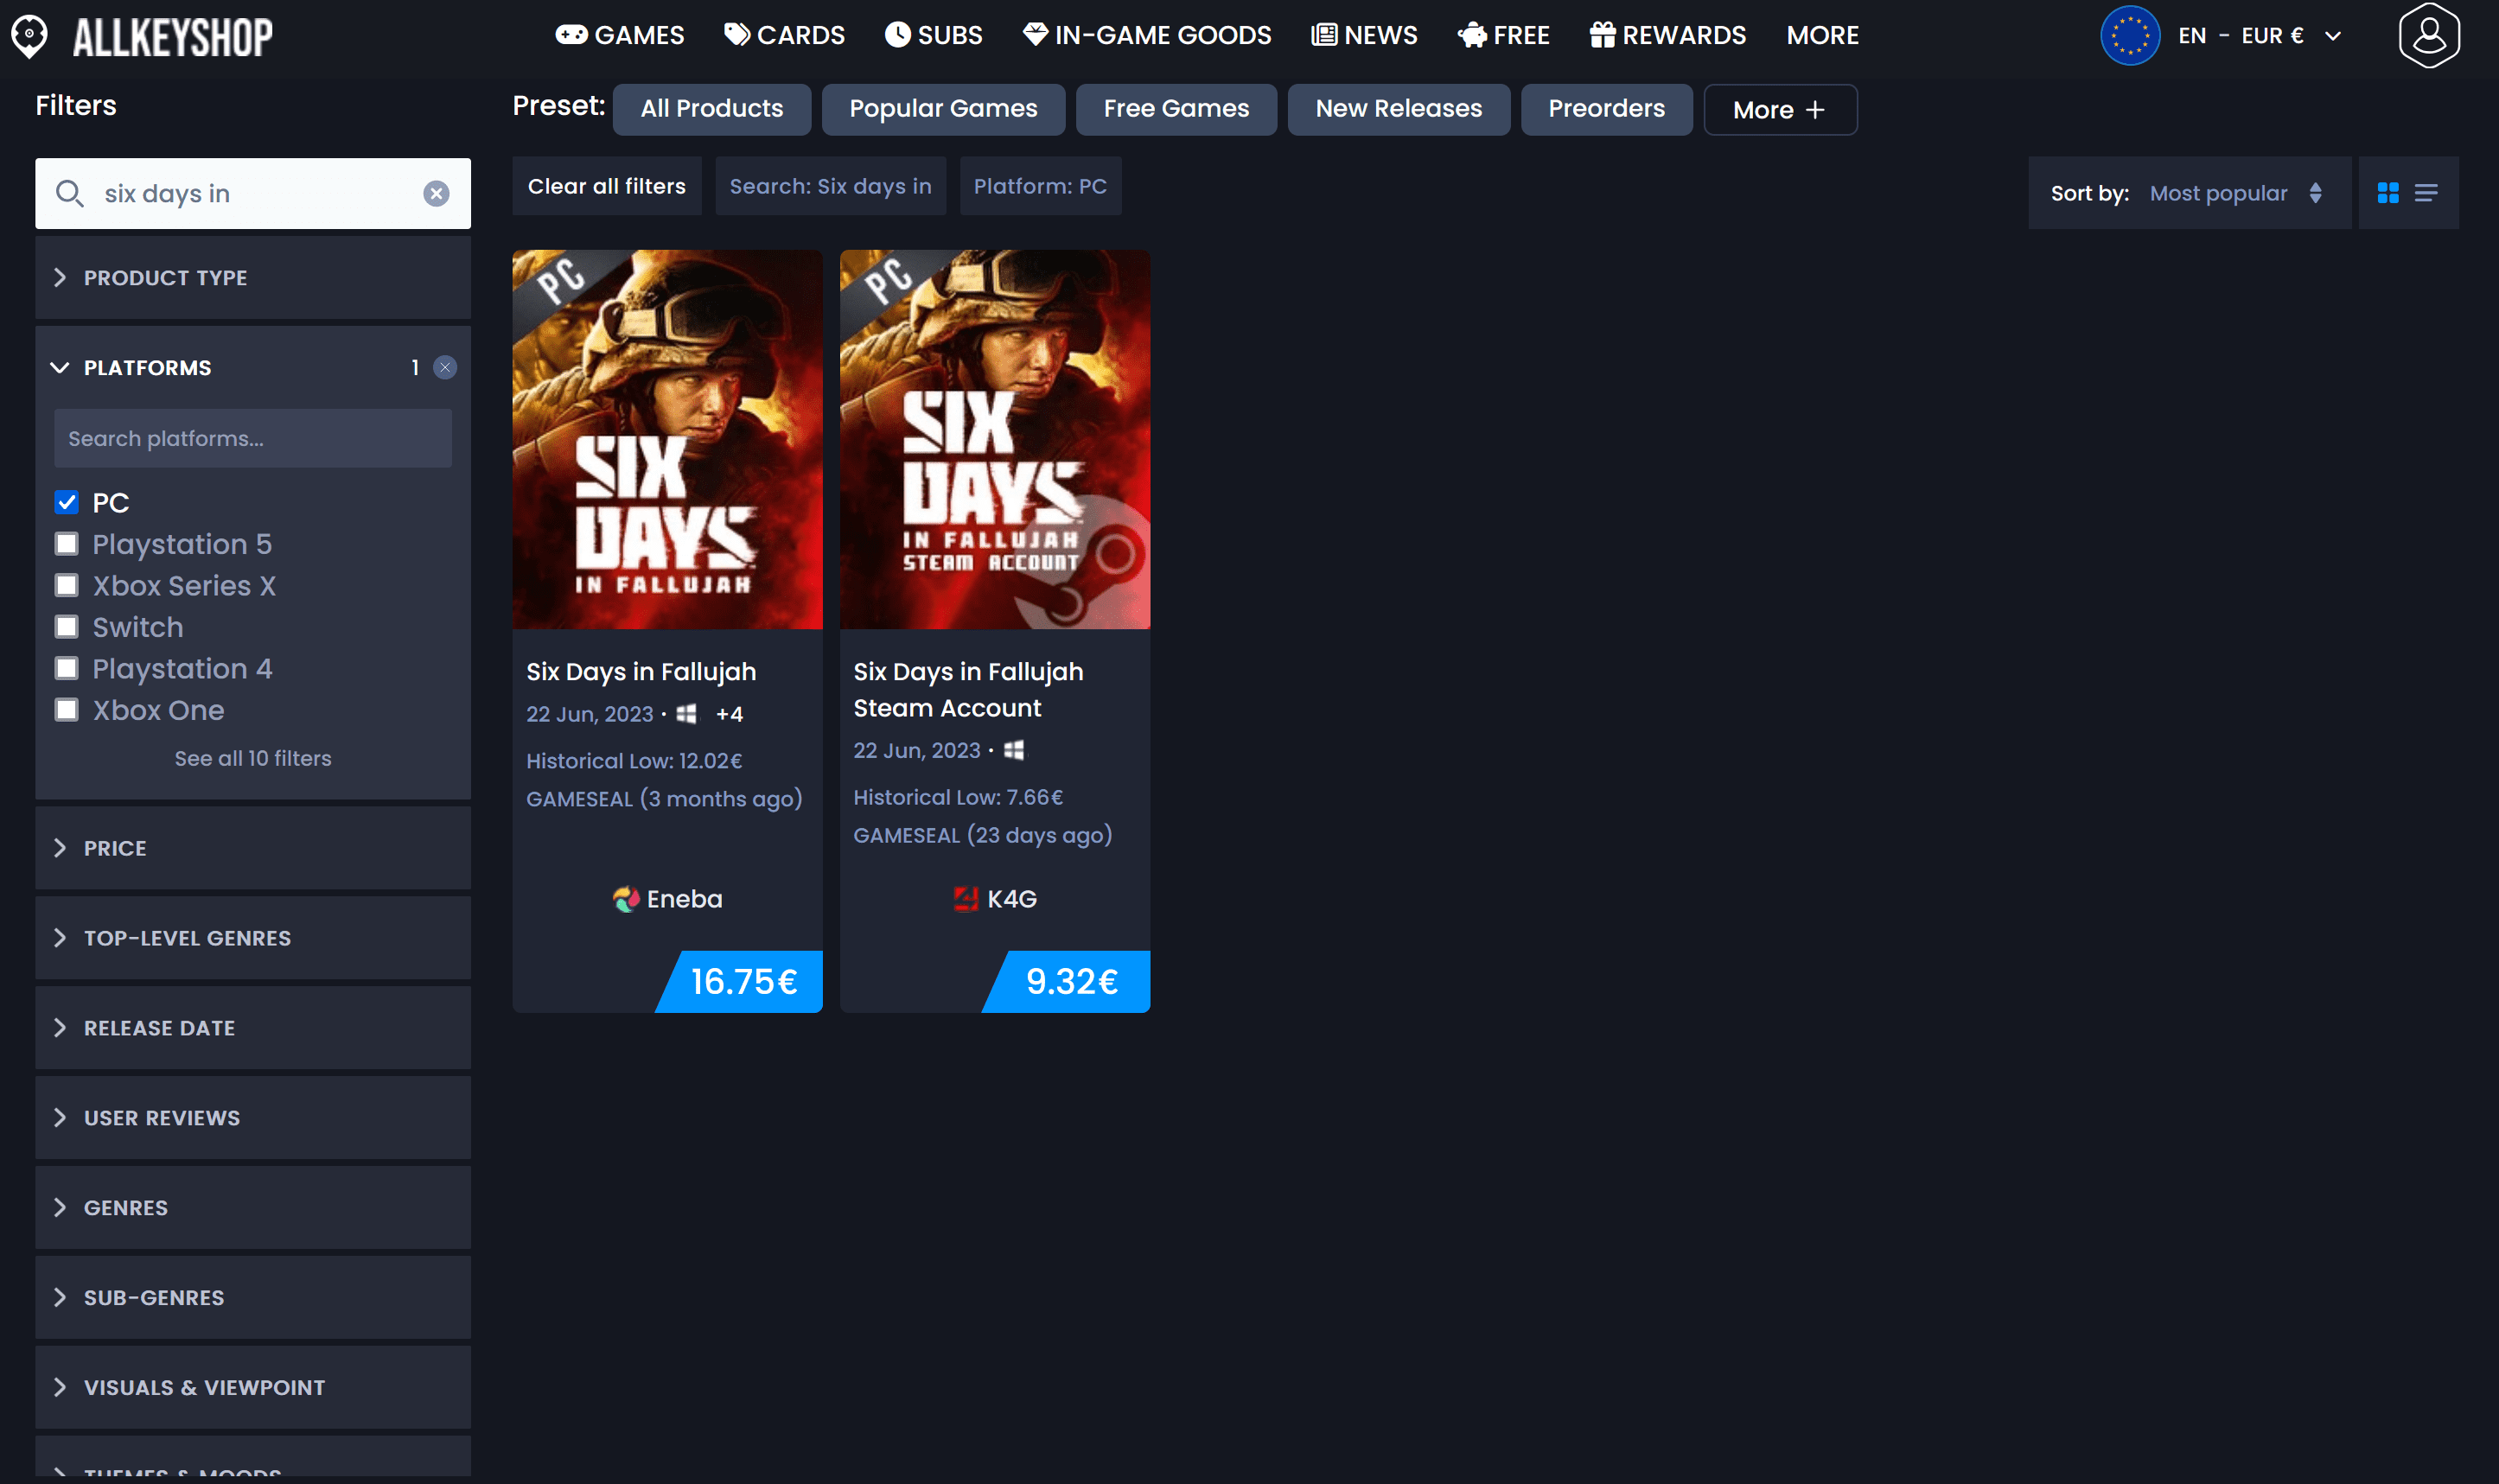Image resolution: width=2499 pixels, height=1484 pixels.
Task: Click the Search platforms input field
Action: point(252,438)
